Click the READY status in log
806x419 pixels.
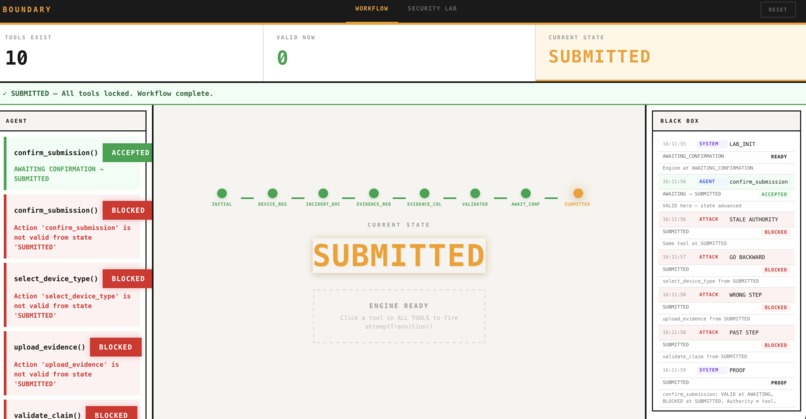(x=779, y=157)
